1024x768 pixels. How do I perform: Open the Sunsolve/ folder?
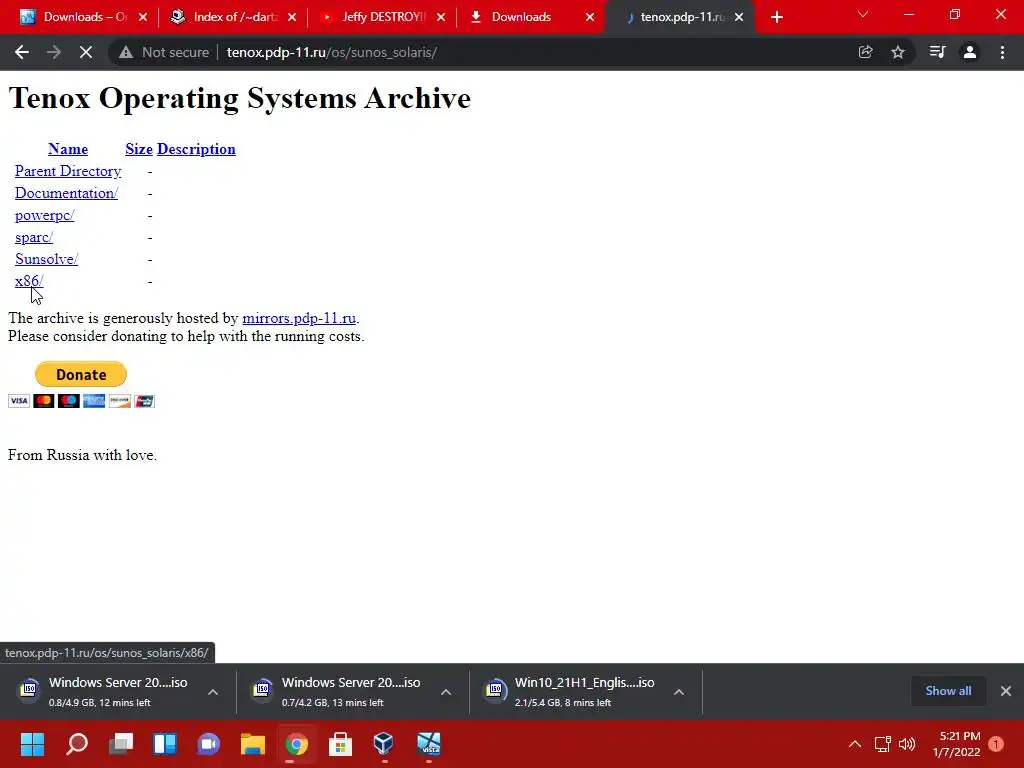click(46, 259)
